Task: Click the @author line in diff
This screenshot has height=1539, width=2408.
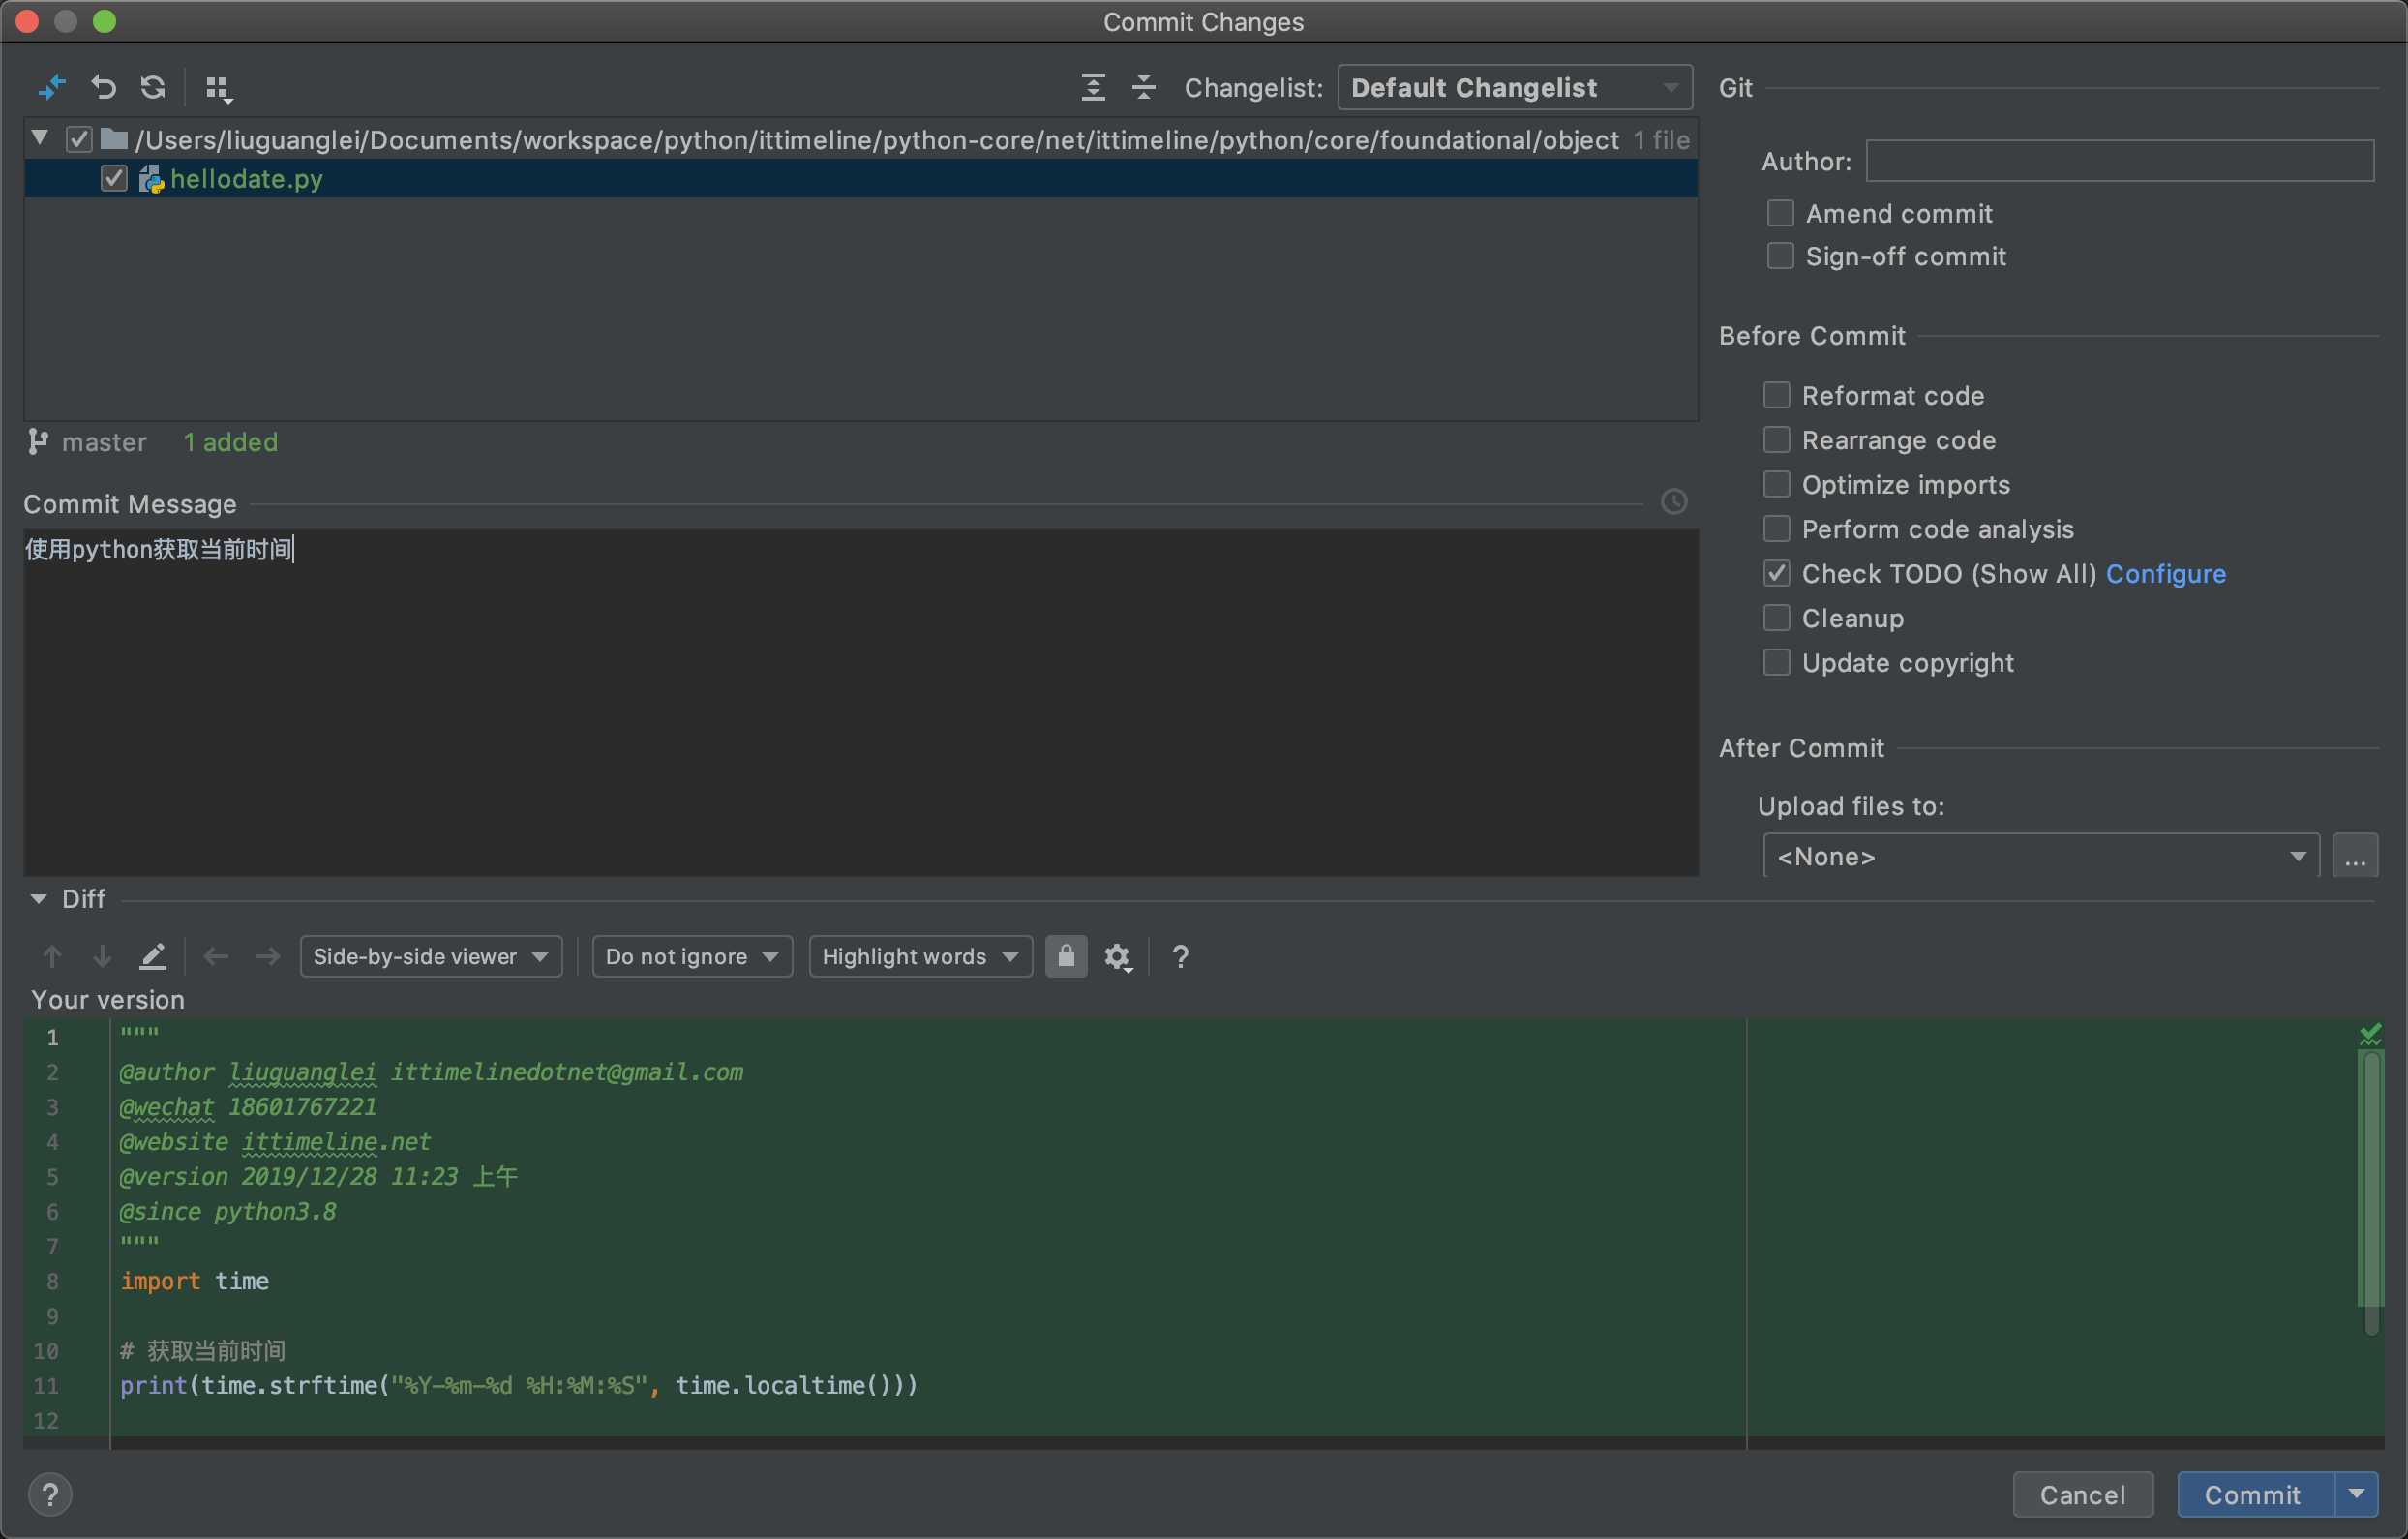Action: click(x=431, y=1073)
